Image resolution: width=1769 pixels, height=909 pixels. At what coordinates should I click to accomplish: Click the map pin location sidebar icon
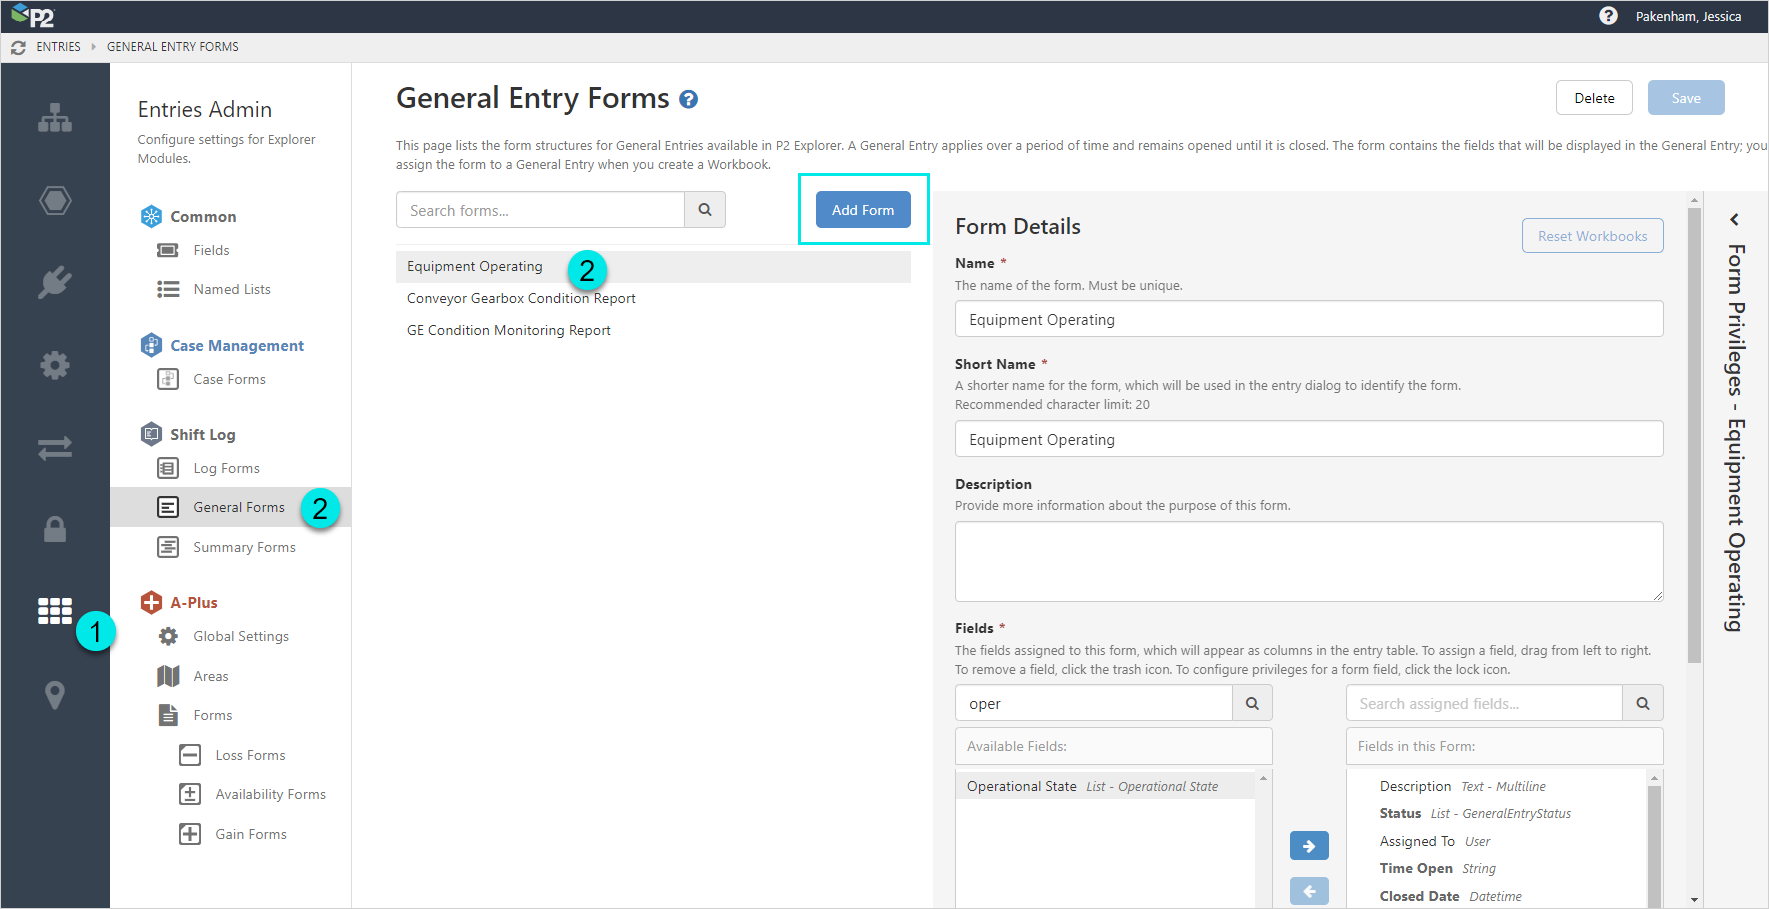[55, 694]
